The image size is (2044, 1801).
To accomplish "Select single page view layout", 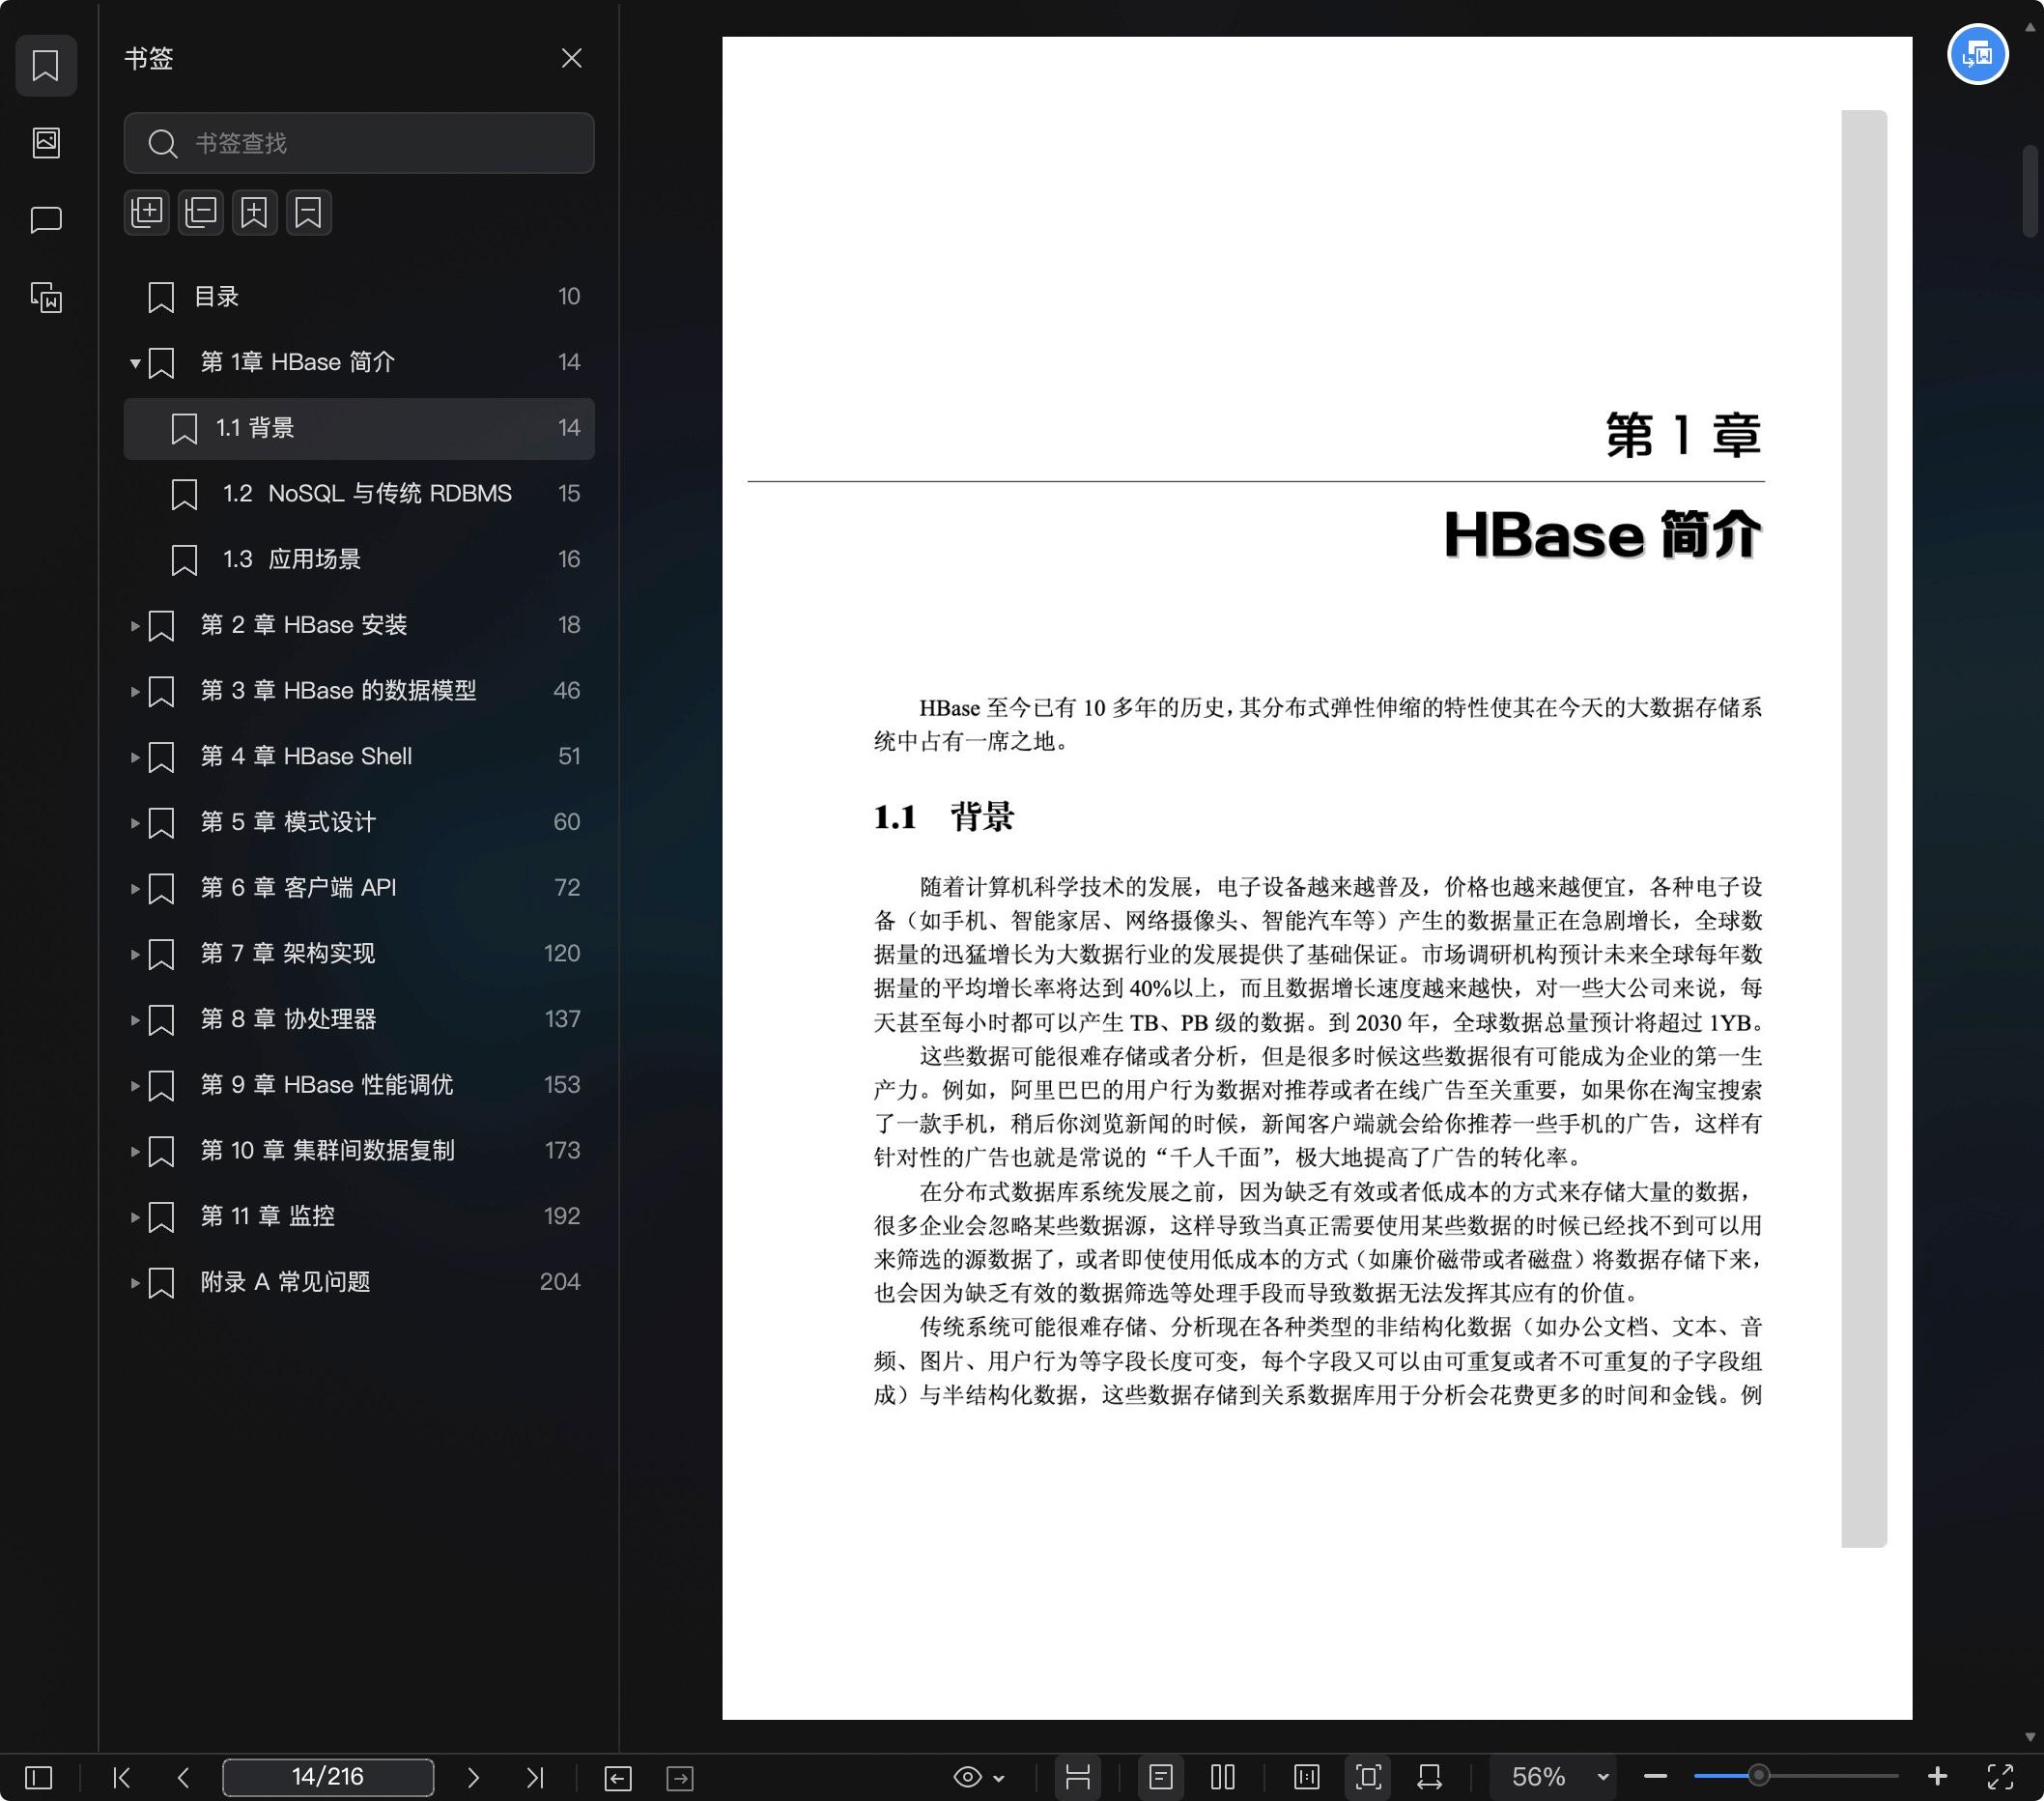I will [1160, 1777].
